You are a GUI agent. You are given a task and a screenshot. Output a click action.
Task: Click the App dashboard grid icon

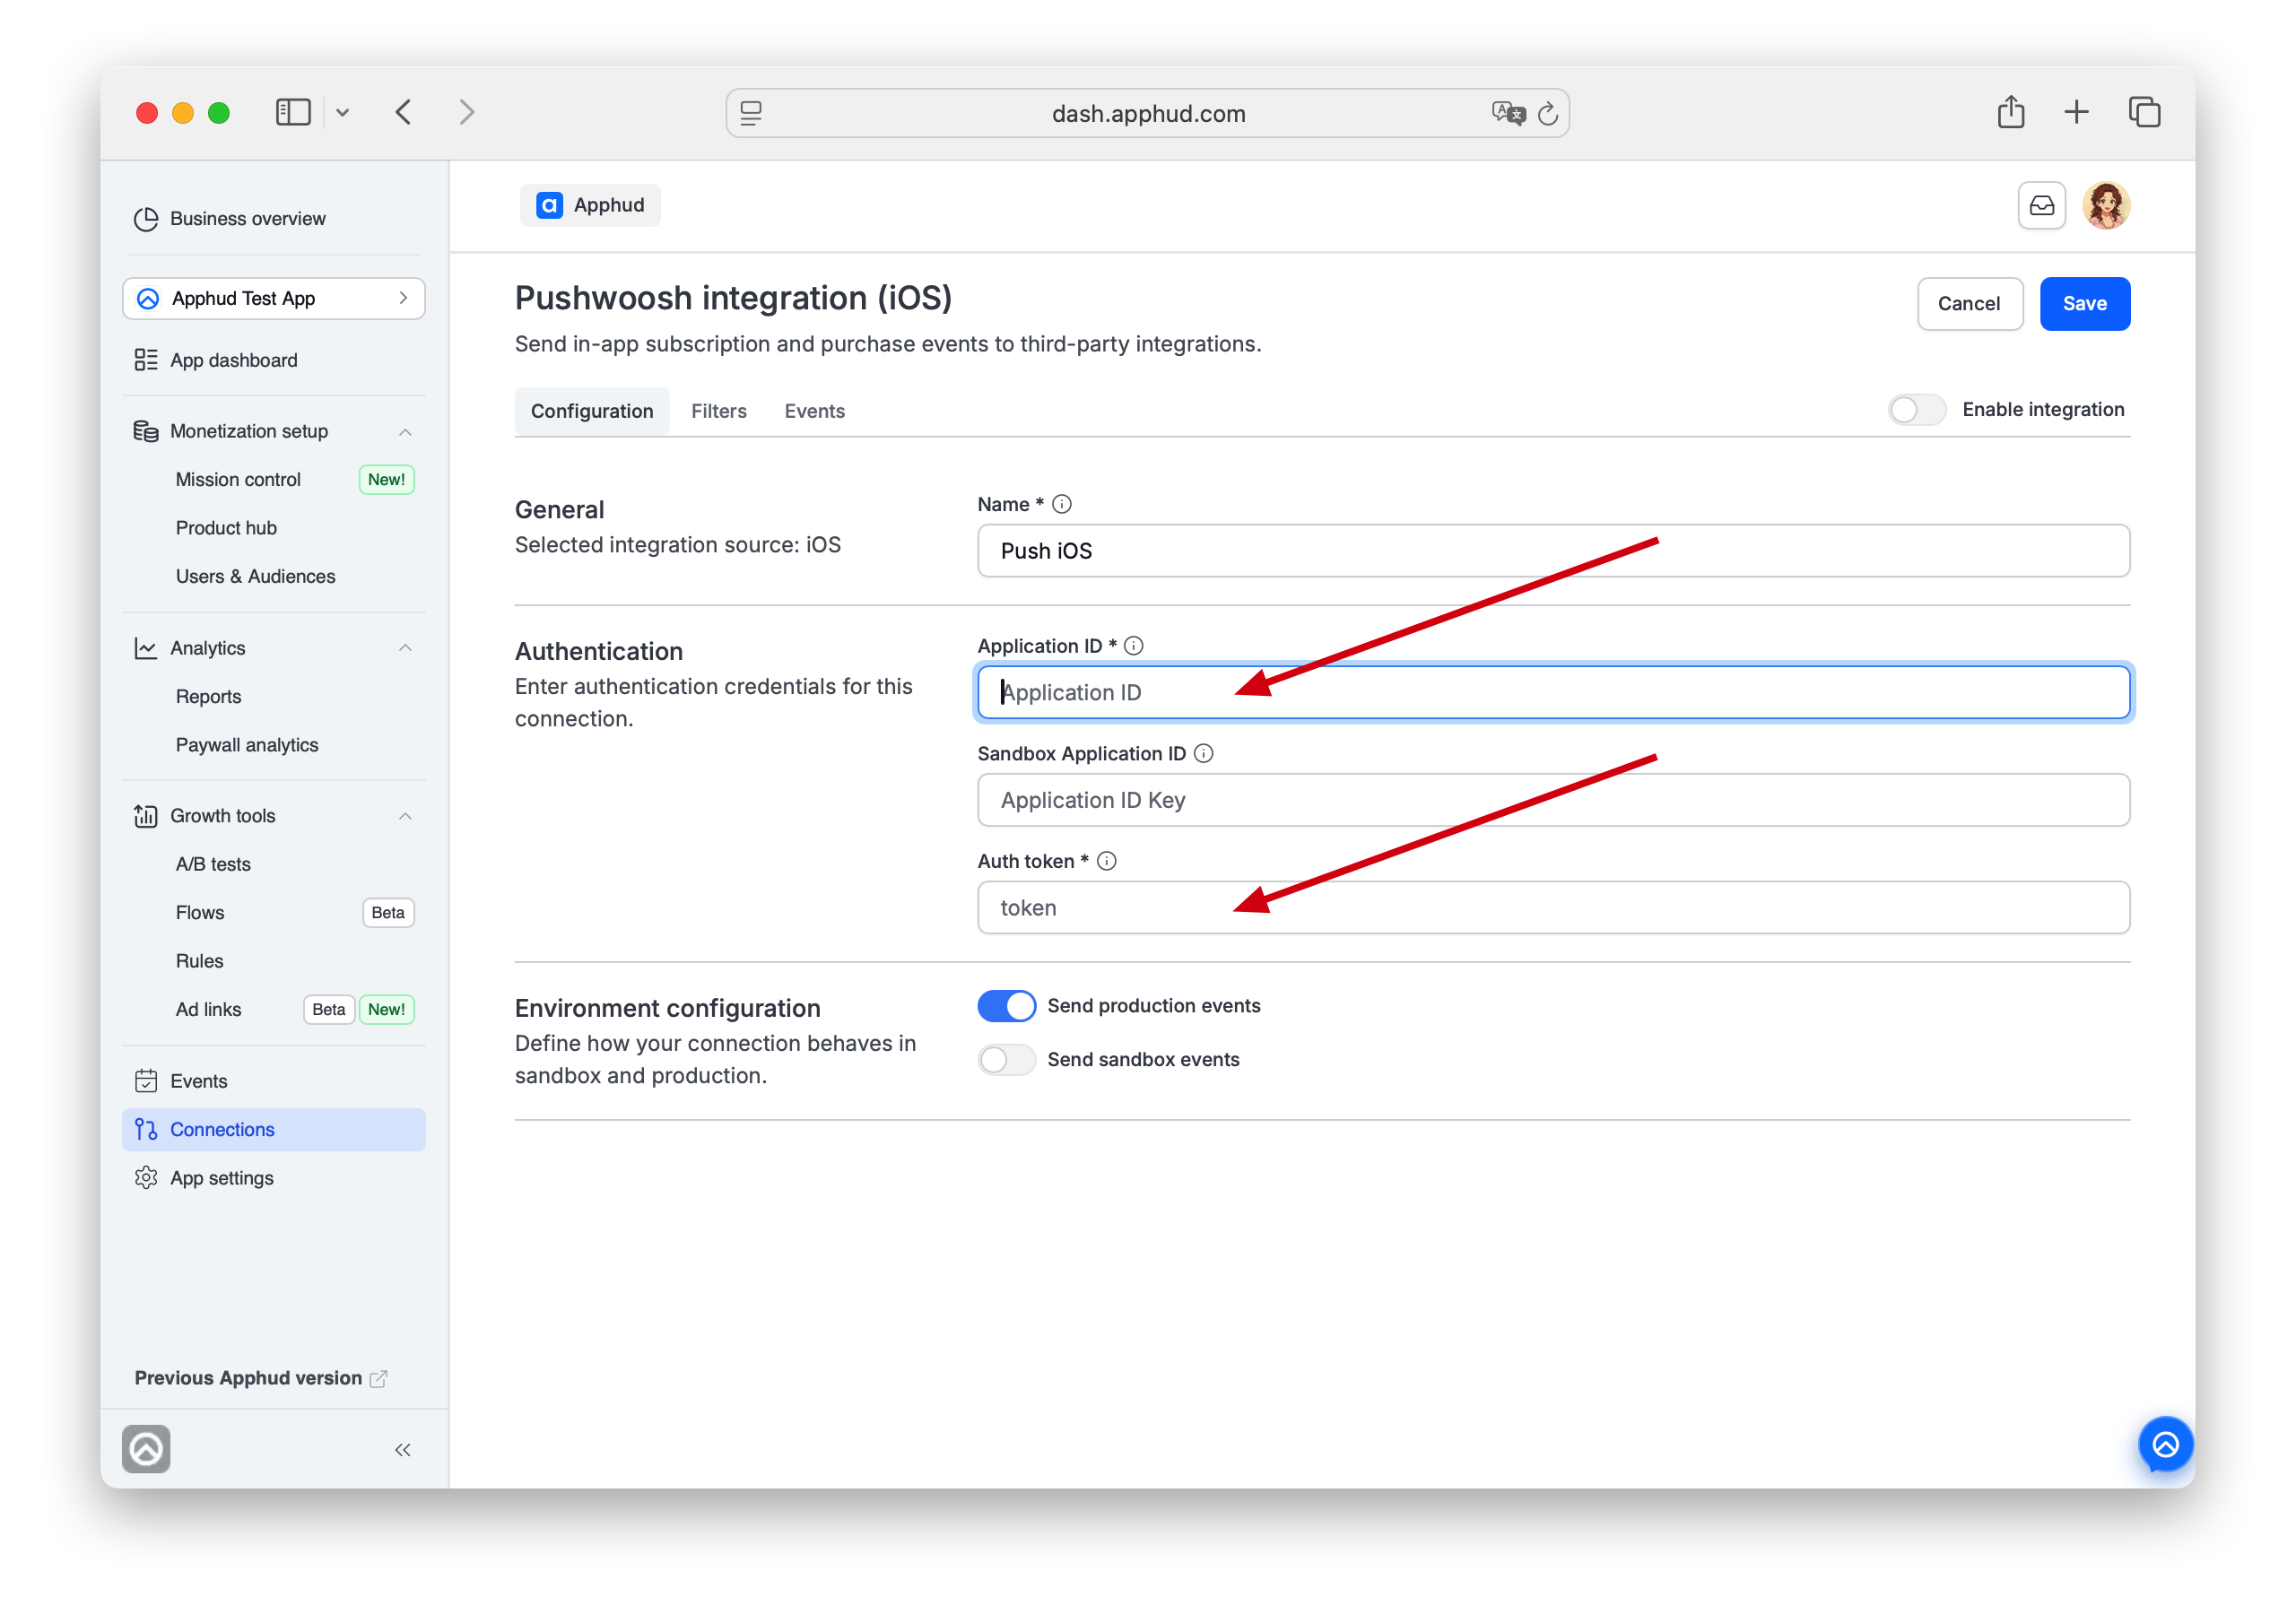click(x=146, y=360)
